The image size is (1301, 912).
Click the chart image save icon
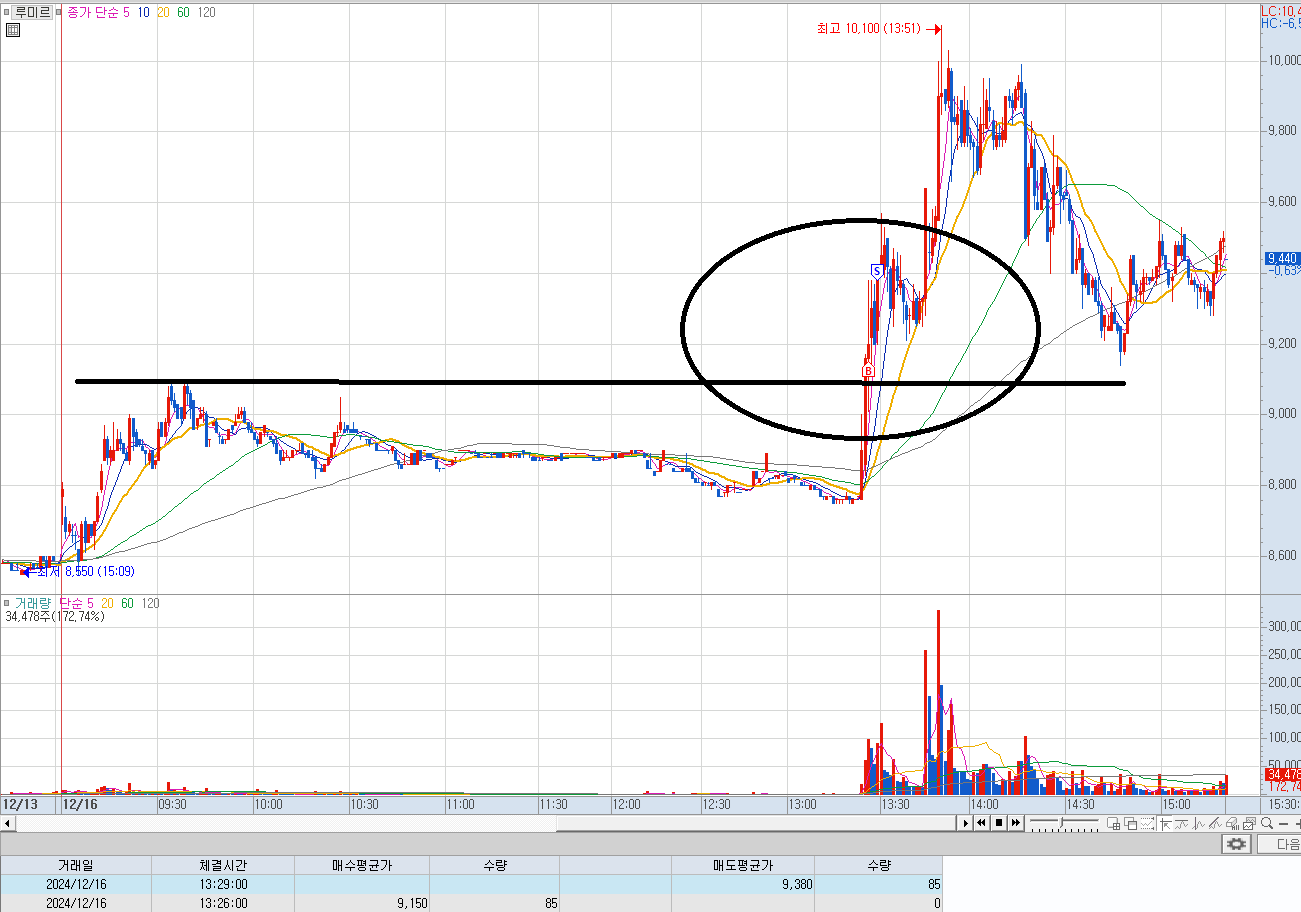pos(1249,823)
